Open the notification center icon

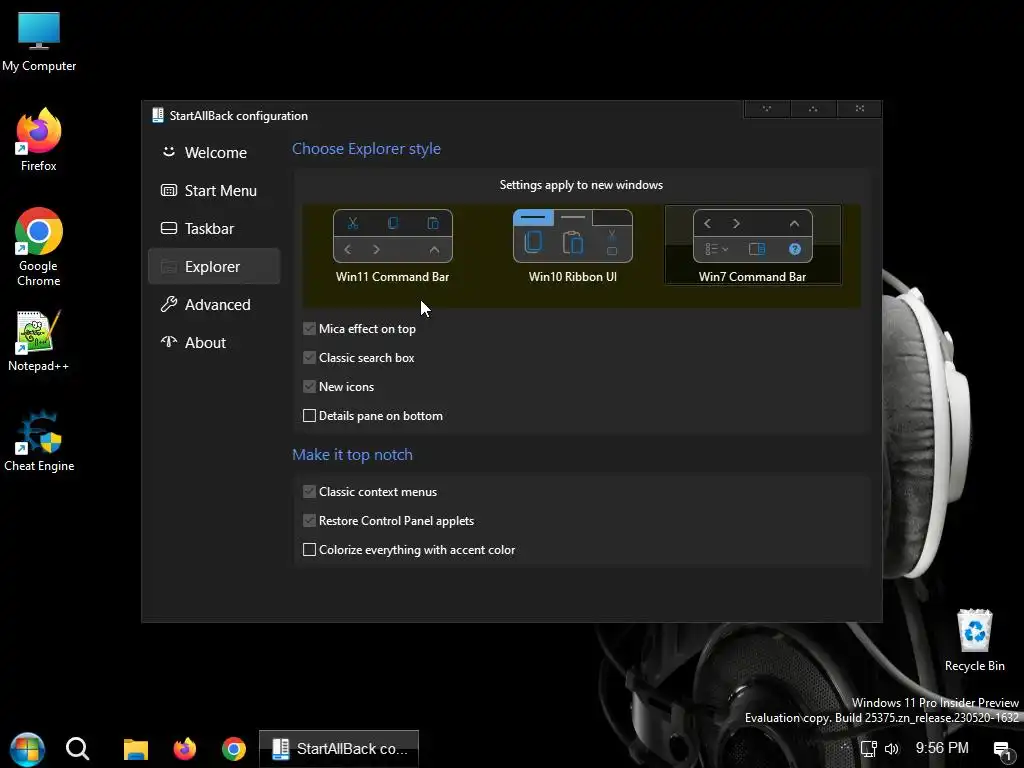tap(1002, 750)
